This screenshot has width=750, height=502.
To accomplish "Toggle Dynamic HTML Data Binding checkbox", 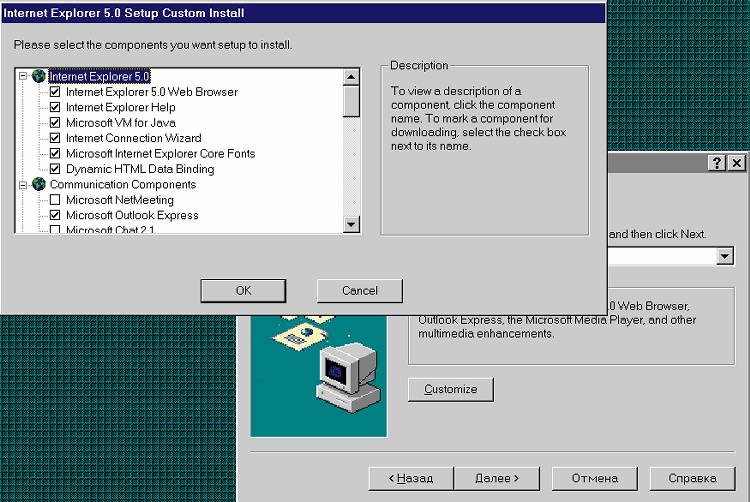I will click(55, 168).
